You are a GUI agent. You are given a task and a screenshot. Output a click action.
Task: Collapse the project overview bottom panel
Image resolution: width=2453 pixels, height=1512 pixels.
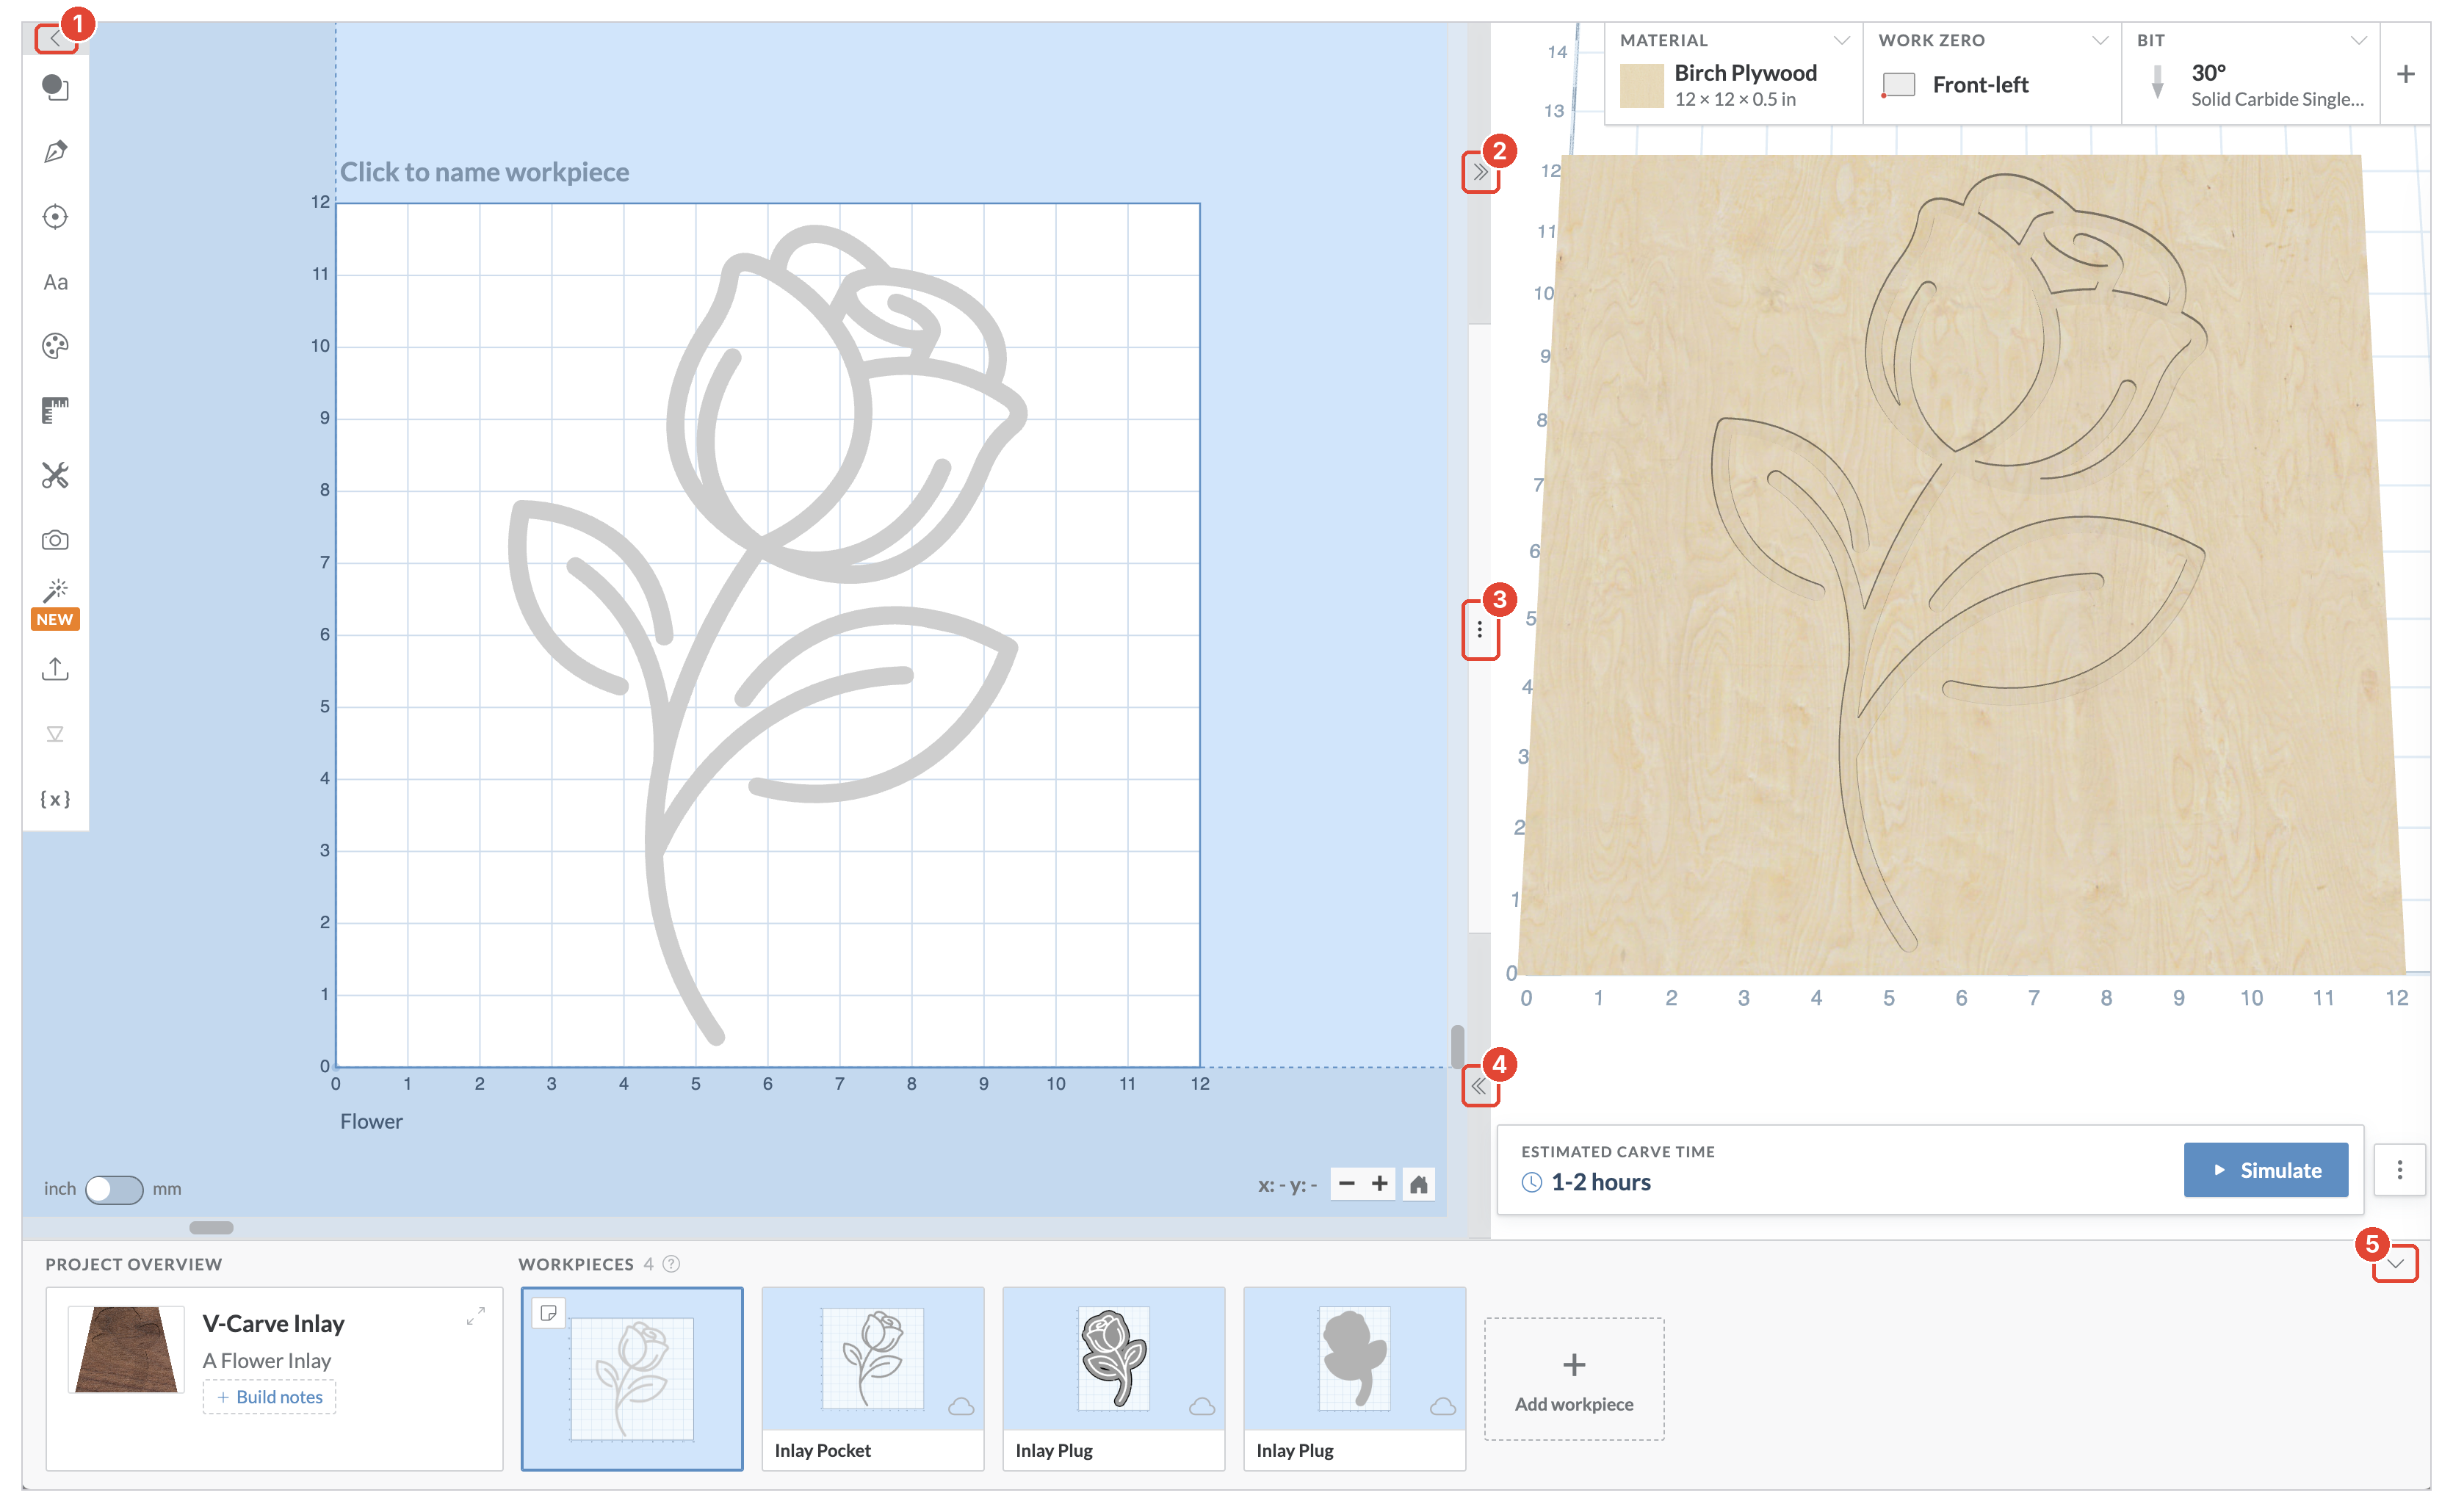pos(2395,1263)
